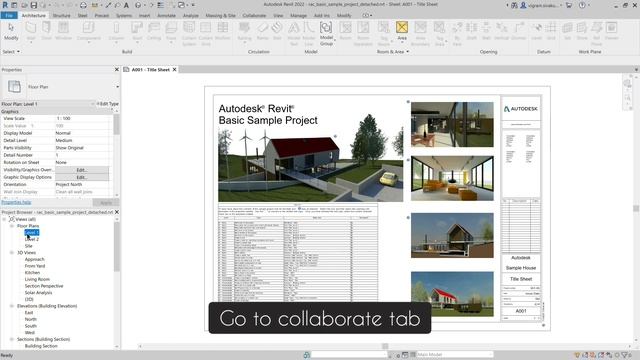
Task: Select the Mullion tool
Action: (222, 31)
